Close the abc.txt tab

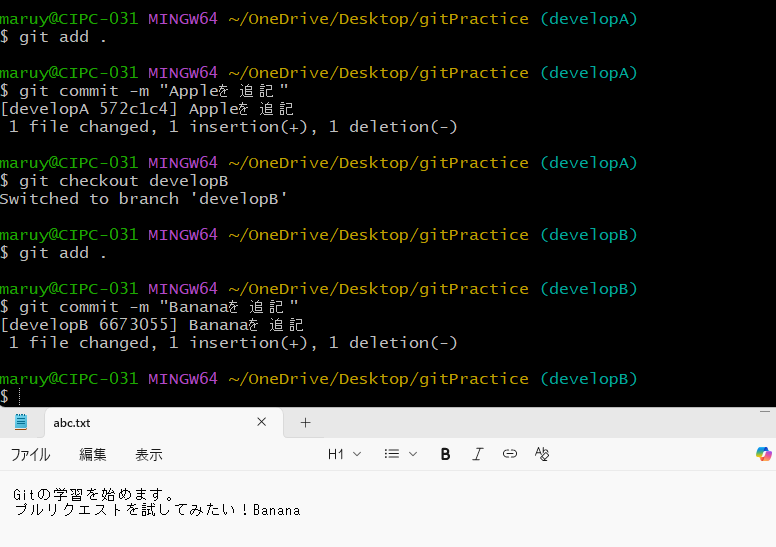click(262, 422)
